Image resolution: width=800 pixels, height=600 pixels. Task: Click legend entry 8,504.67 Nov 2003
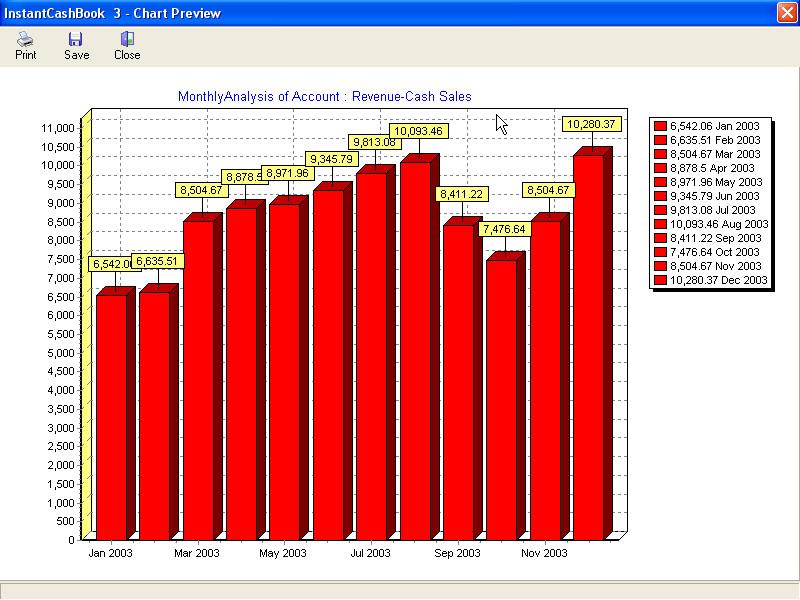pyautogui.click(x=715, y=266)
